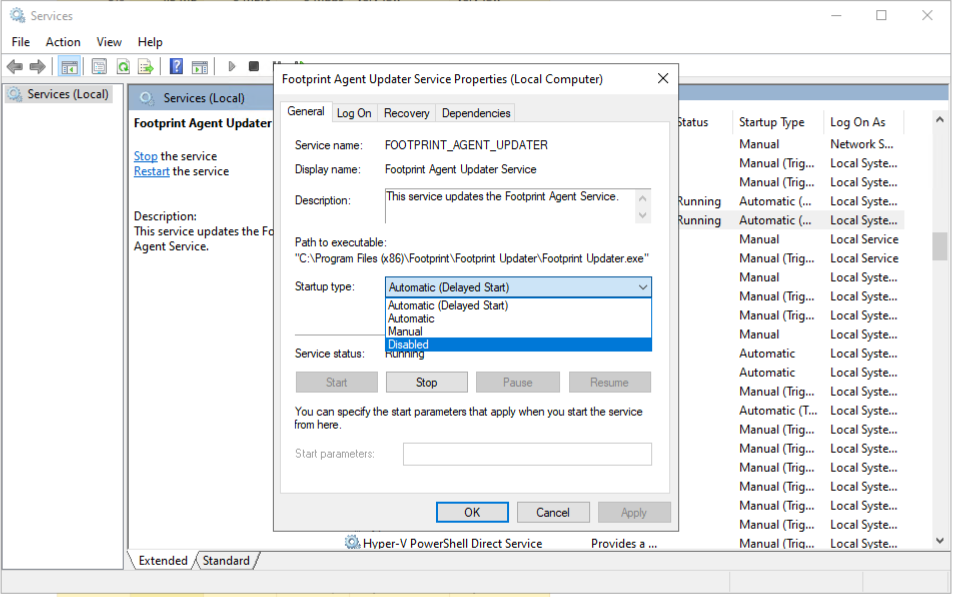Switch to the Recovery tab
This screenshot has width=954, height=597.
click(x=406, y=113)
